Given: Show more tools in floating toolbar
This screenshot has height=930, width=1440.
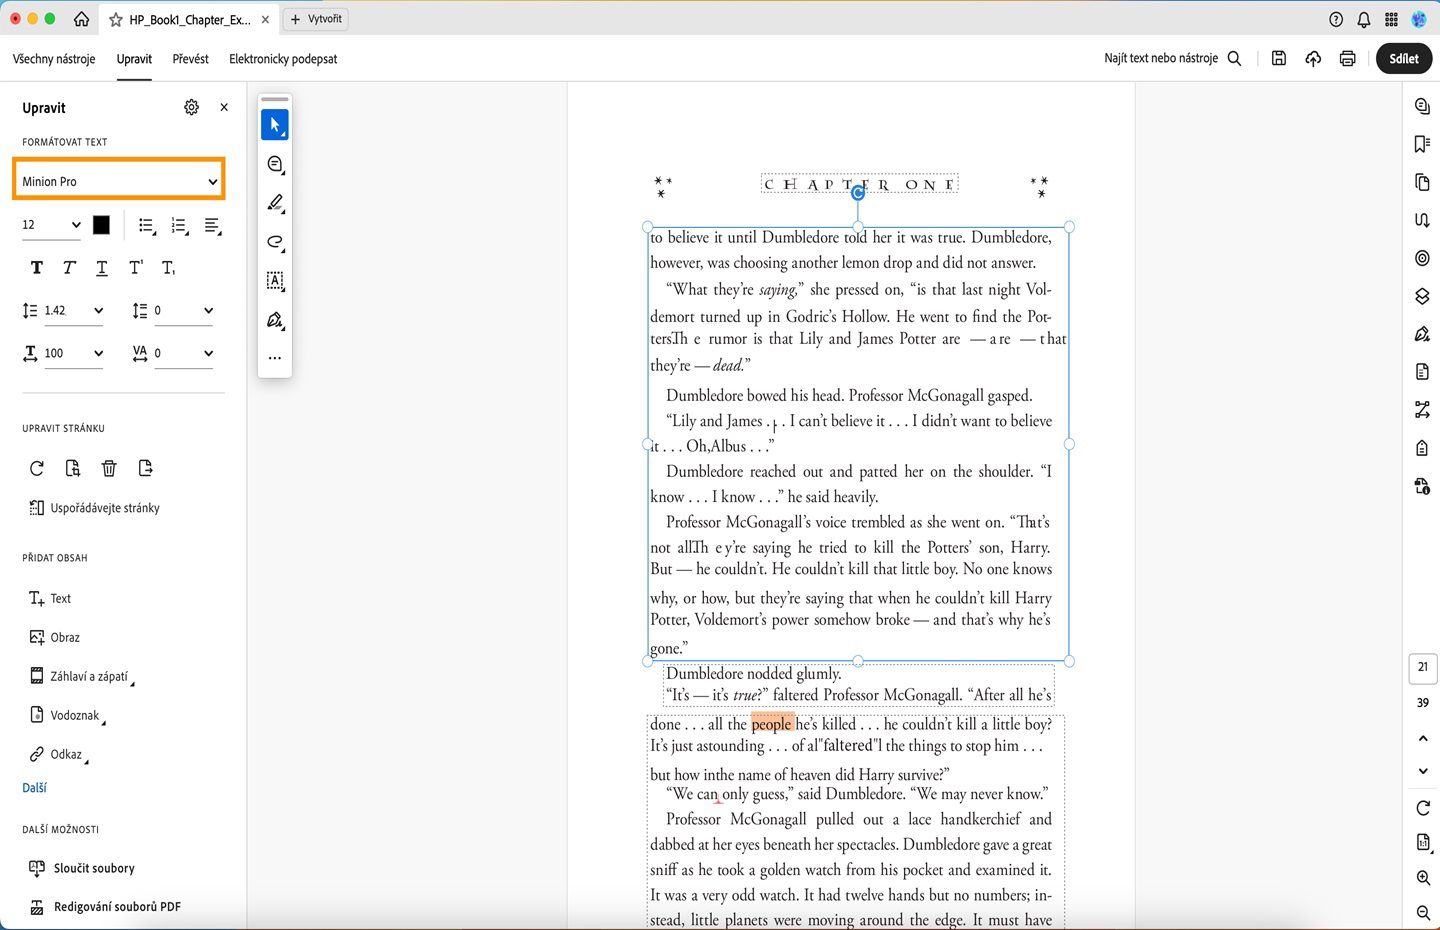Looking at the screenshot, I should 275,358.
